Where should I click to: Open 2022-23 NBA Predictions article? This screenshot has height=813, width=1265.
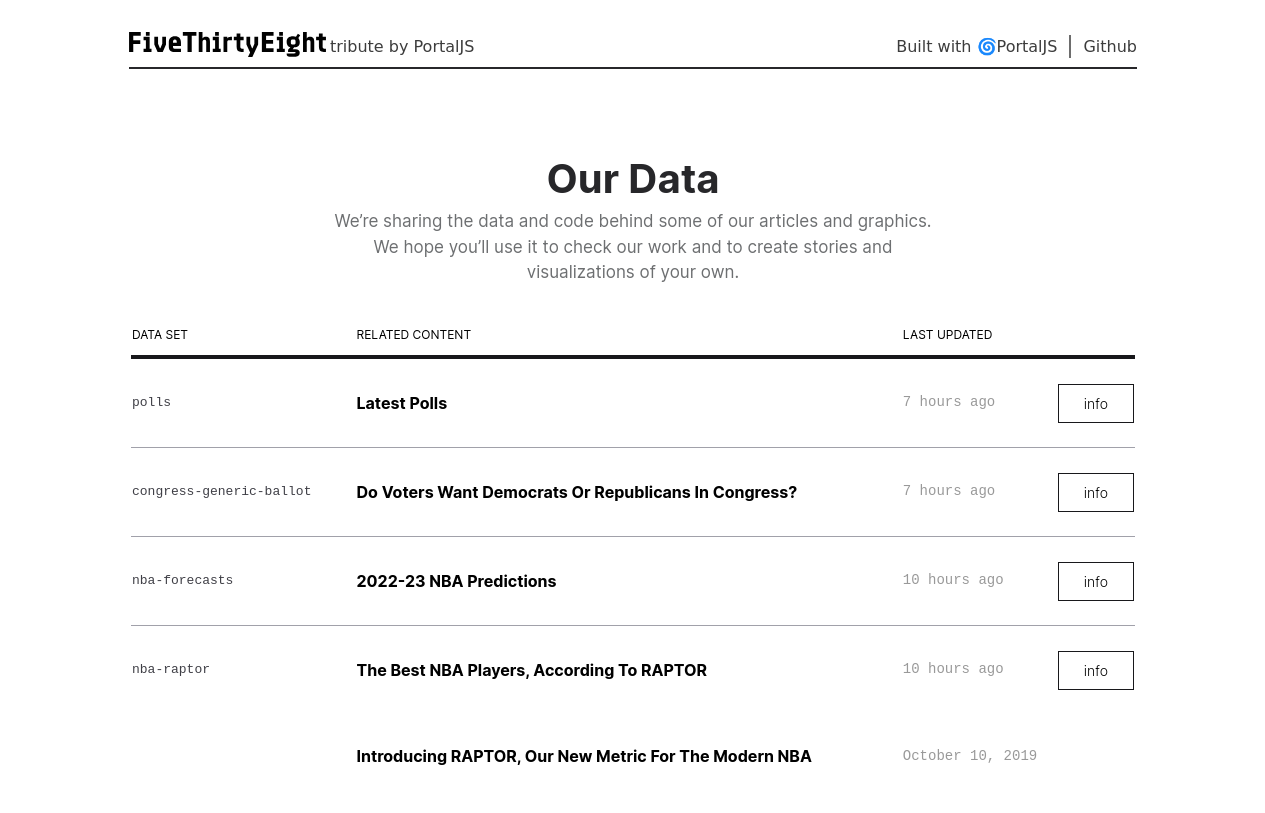tap(456, 582)
